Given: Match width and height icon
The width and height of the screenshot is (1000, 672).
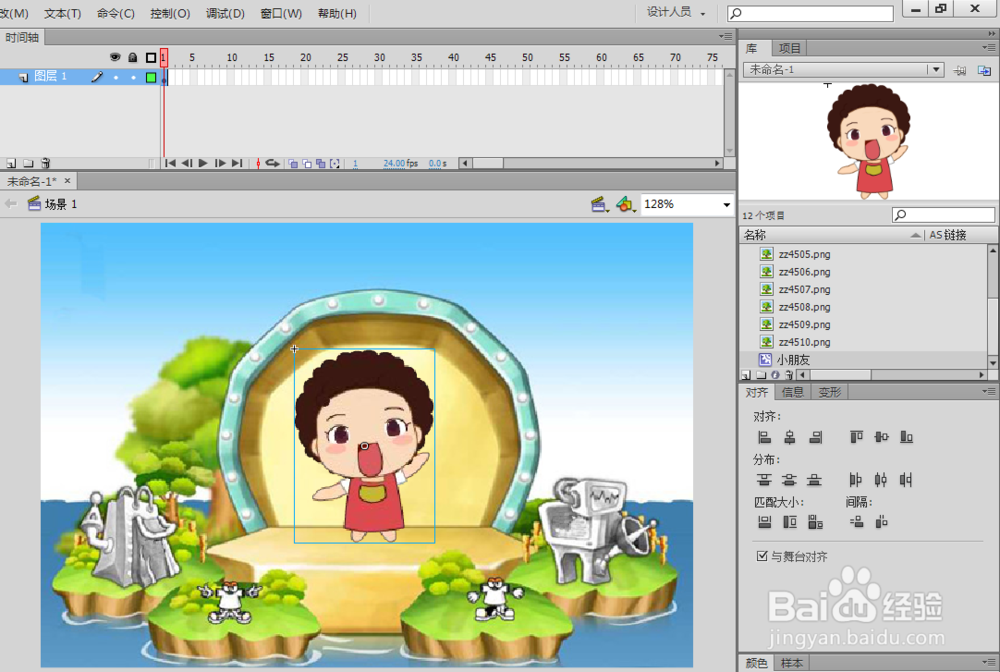Looking at the screenshot, I should tap(815, 522).
